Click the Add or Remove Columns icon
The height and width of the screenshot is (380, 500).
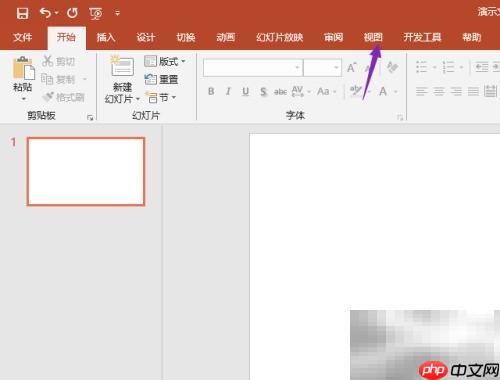click(x=490, y=91)
